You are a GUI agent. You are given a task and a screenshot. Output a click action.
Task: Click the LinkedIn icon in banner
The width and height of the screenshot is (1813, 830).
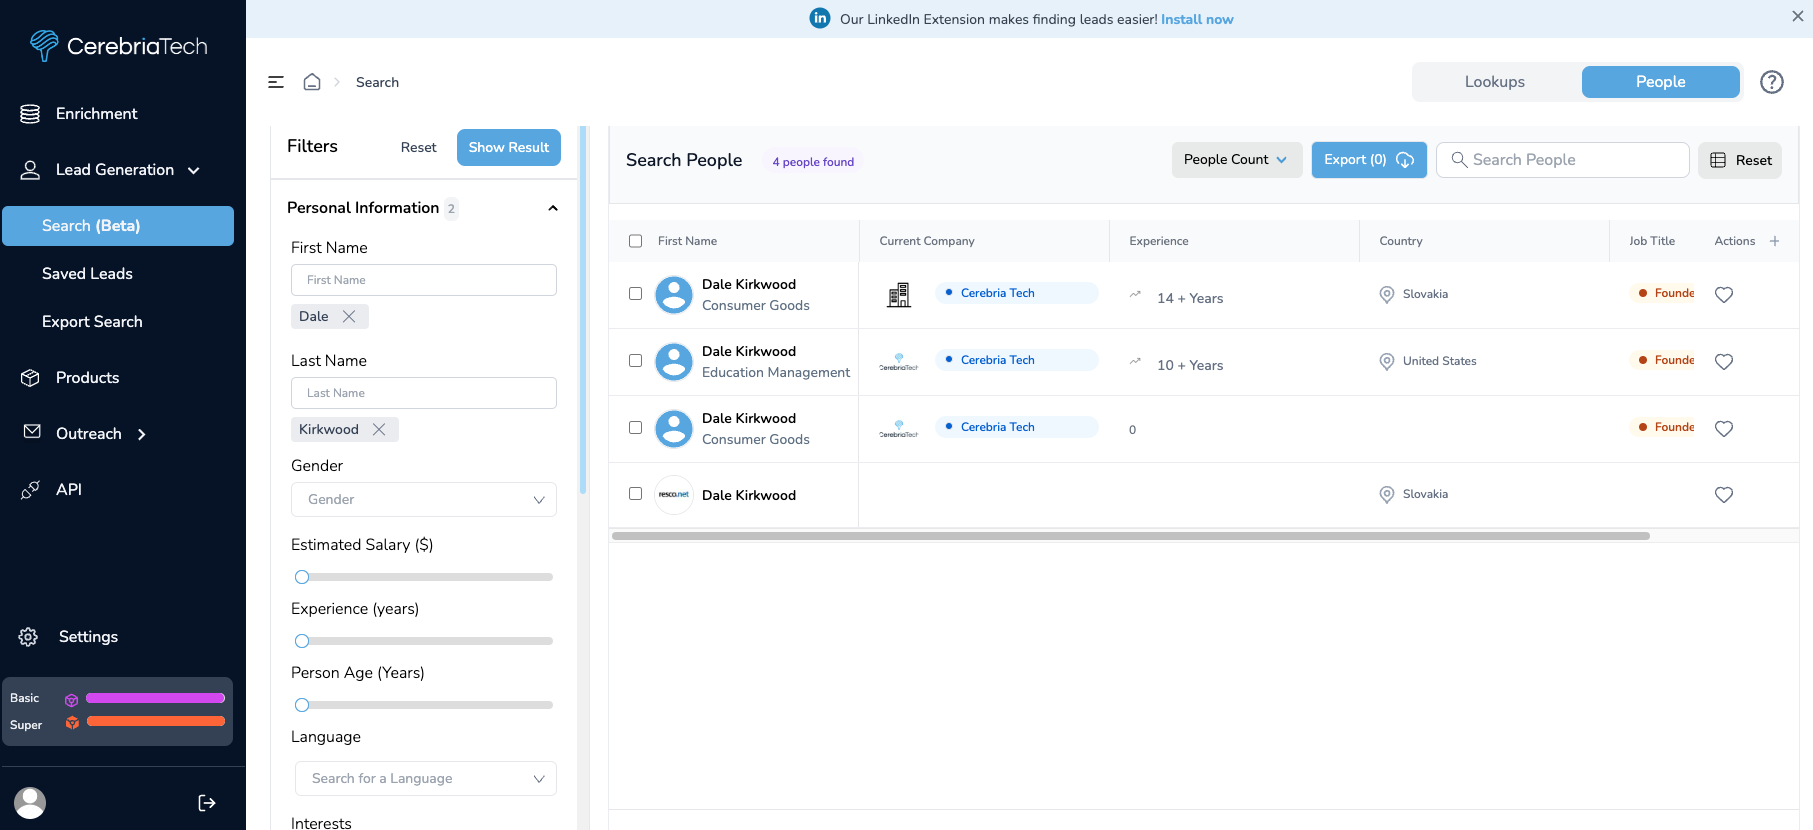click(x=820, y=18)
